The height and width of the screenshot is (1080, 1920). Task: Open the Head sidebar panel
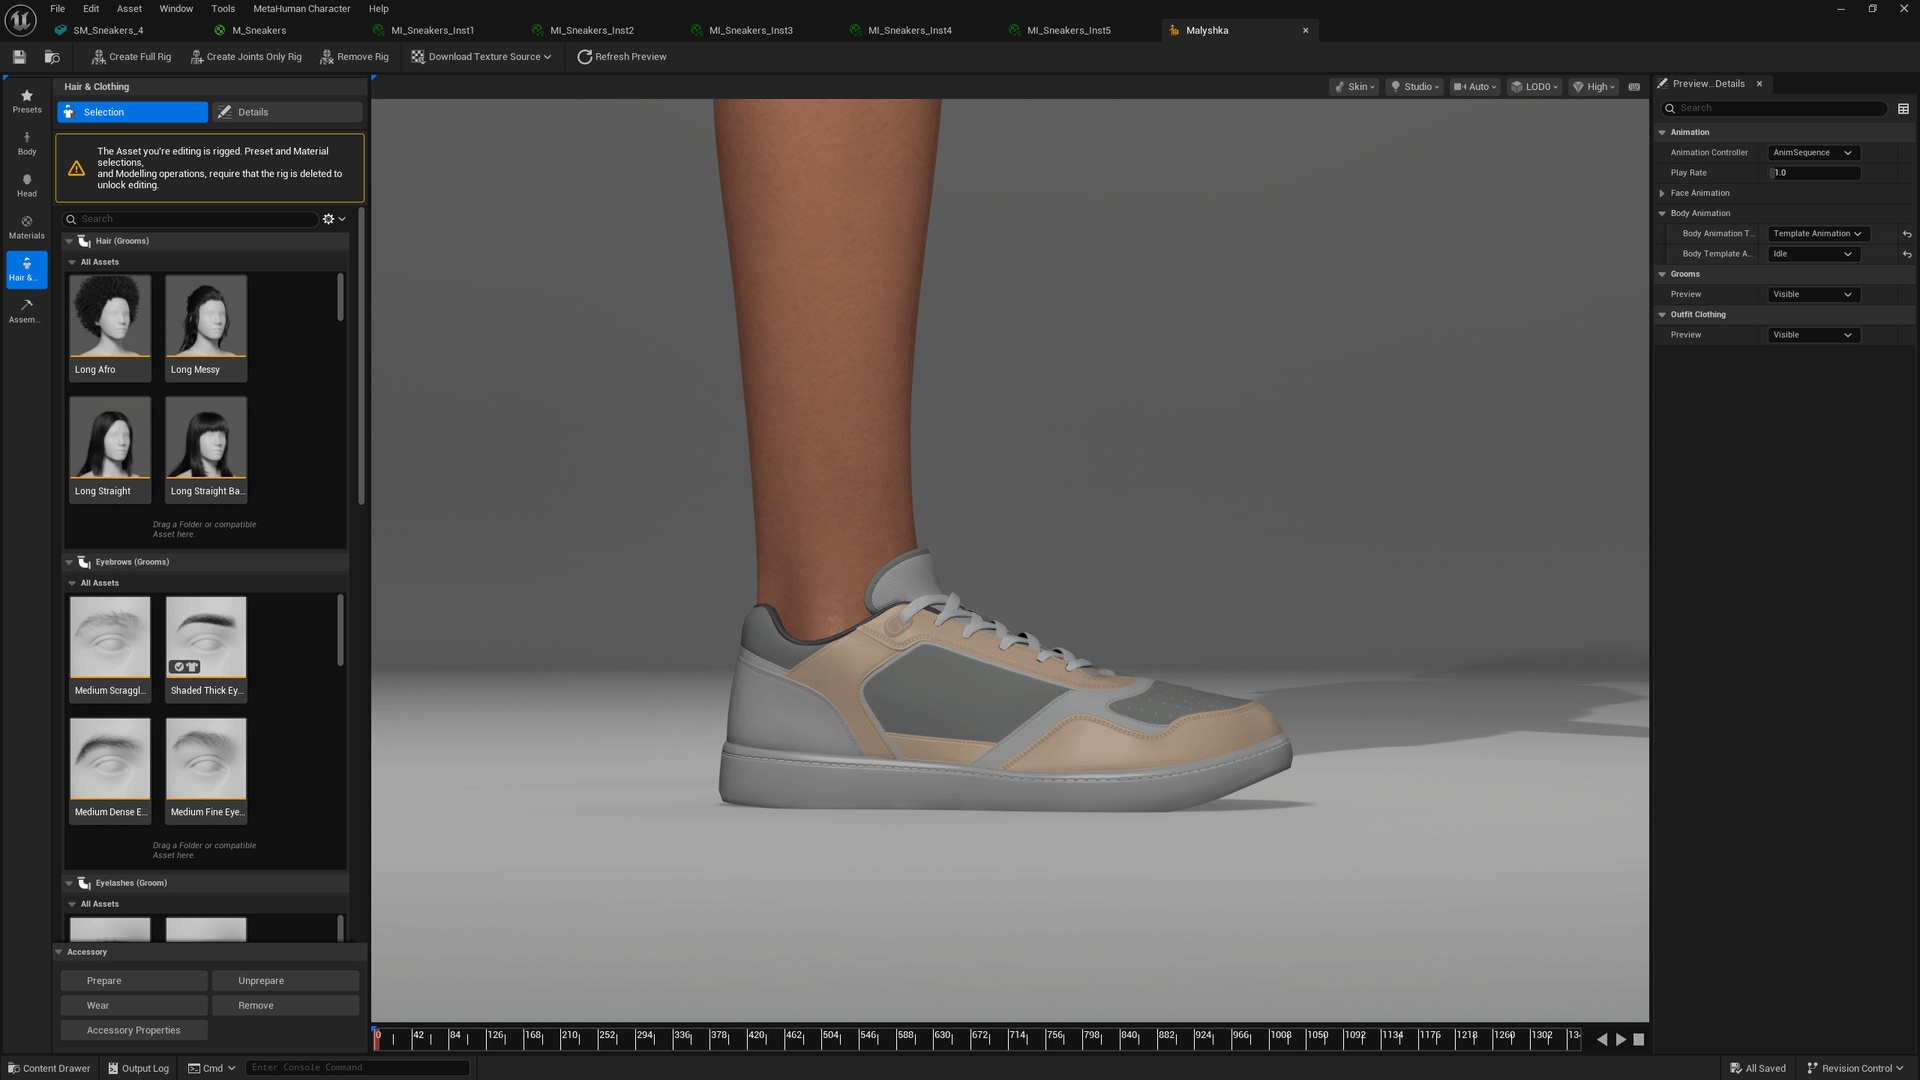click(x=27, y=185)
